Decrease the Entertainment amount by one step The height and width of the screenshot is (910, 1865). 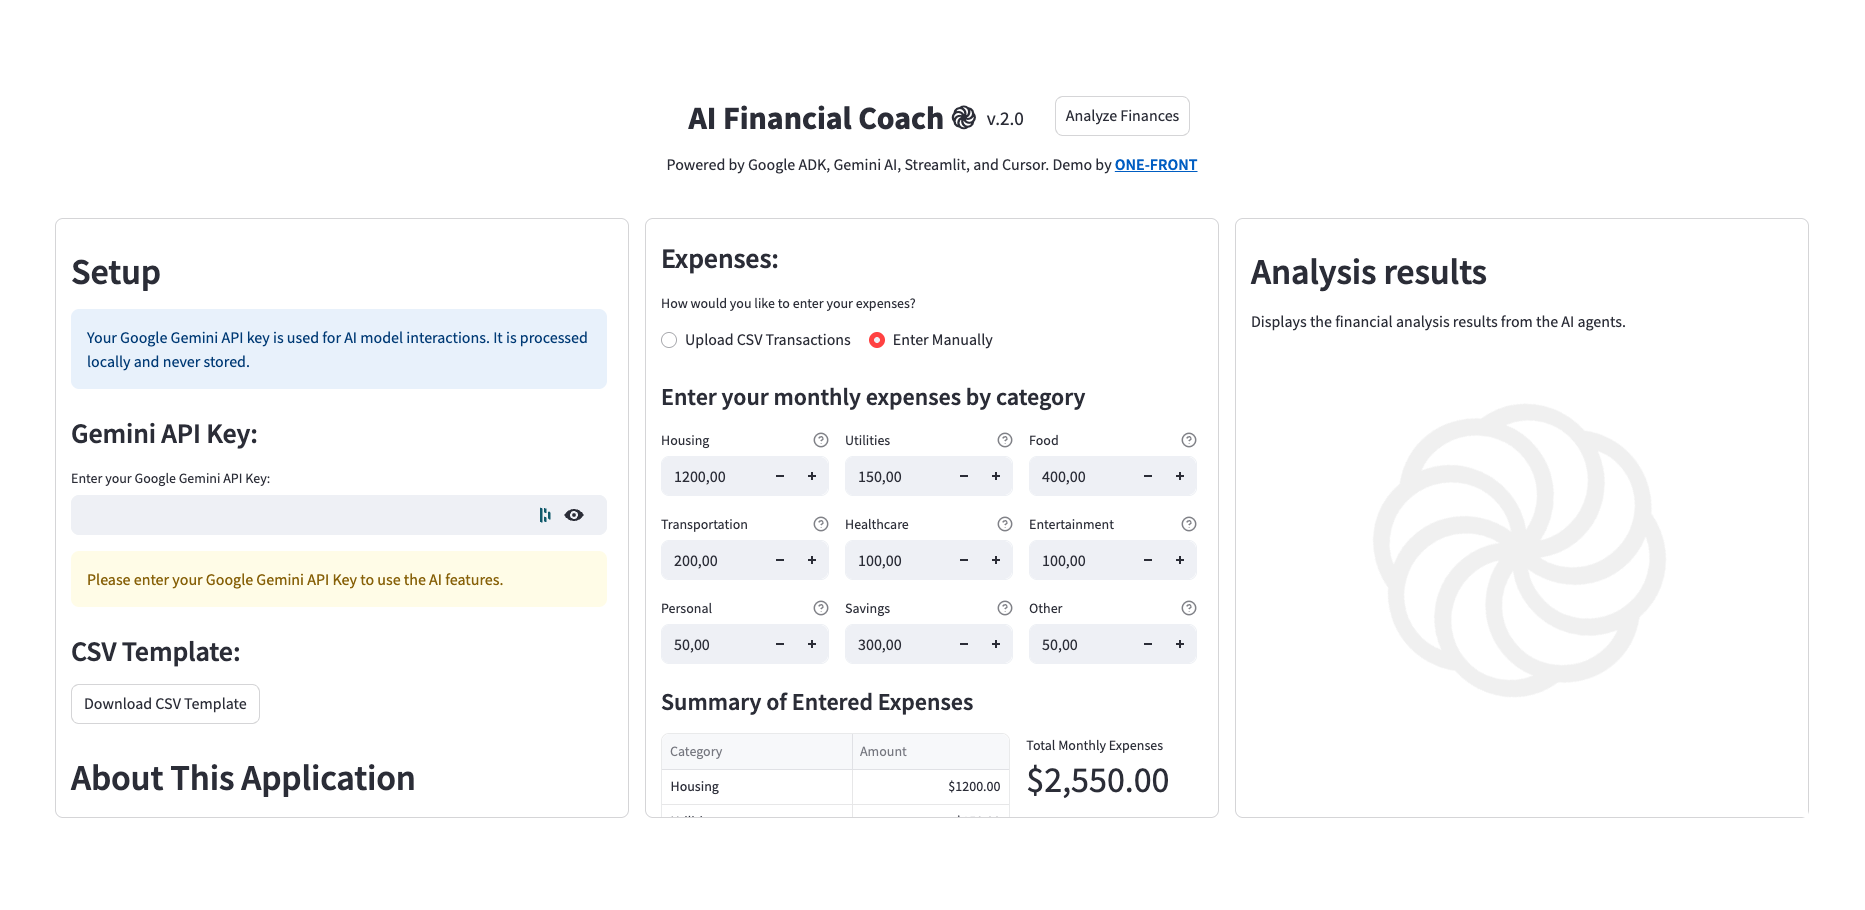[1148, 561]
